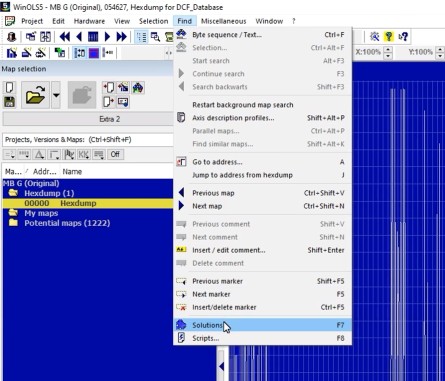Click the blank new page icon in Map selection
This screenshot has height=381, width=445.
pos(10,88)
